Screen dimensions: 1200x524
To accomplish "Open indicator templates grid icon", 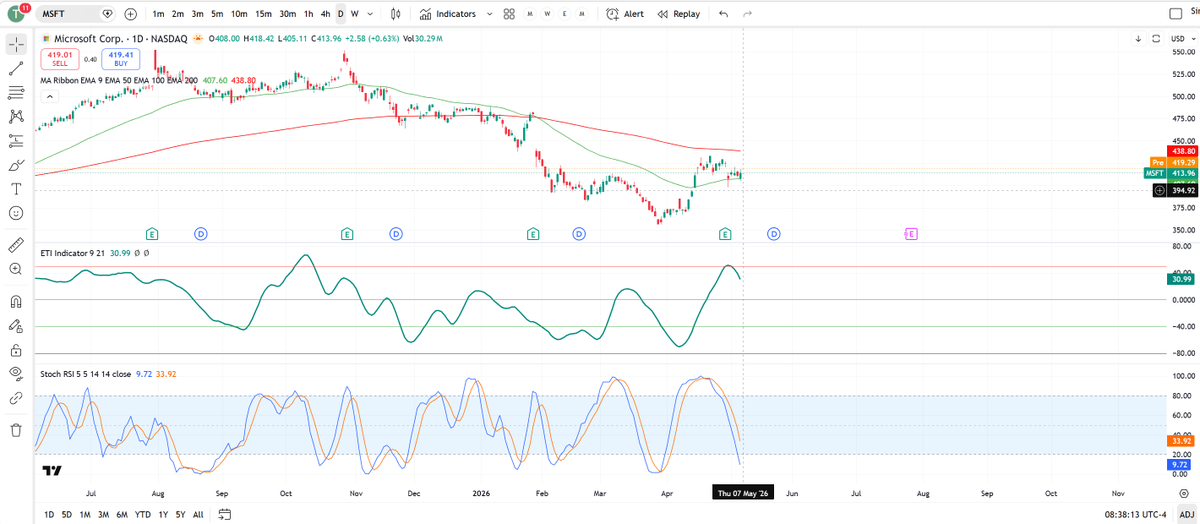I will click(x=509, y=14).
